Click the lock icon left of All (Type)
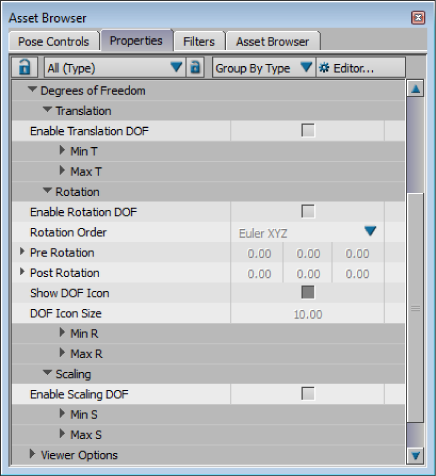 [24, 67]
